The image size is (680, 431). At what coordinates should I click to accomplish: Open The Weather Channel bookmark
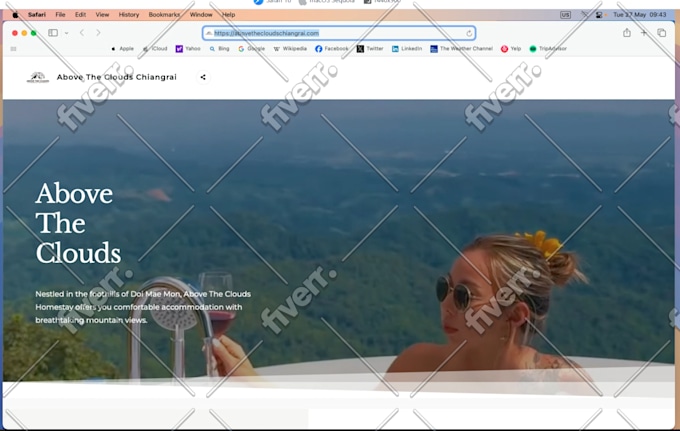point(461,49)
